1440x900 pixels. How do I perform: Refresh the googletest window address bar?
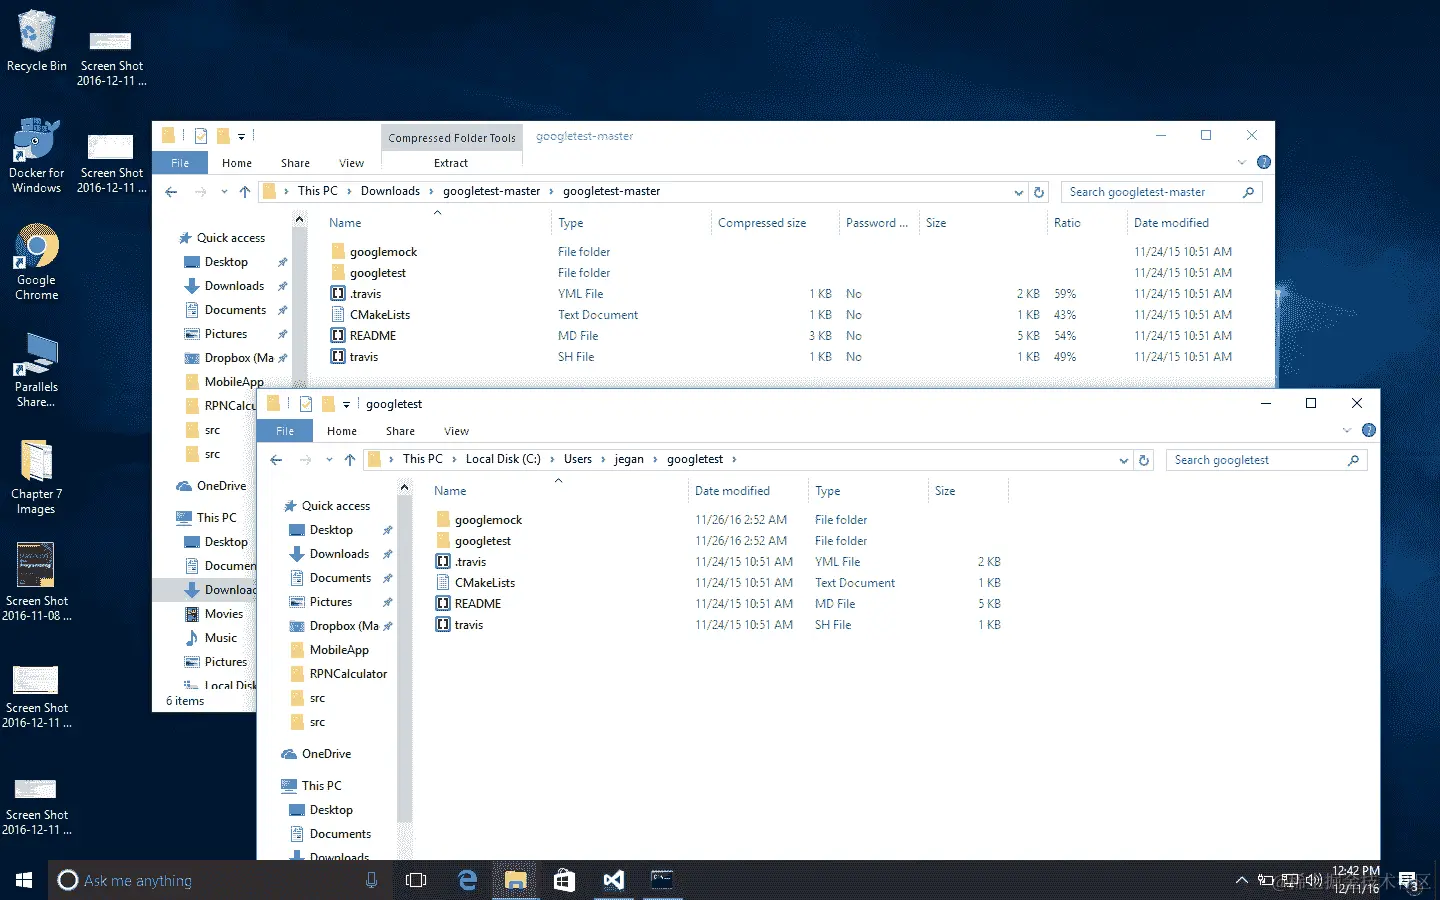(x=1144, y=460)
